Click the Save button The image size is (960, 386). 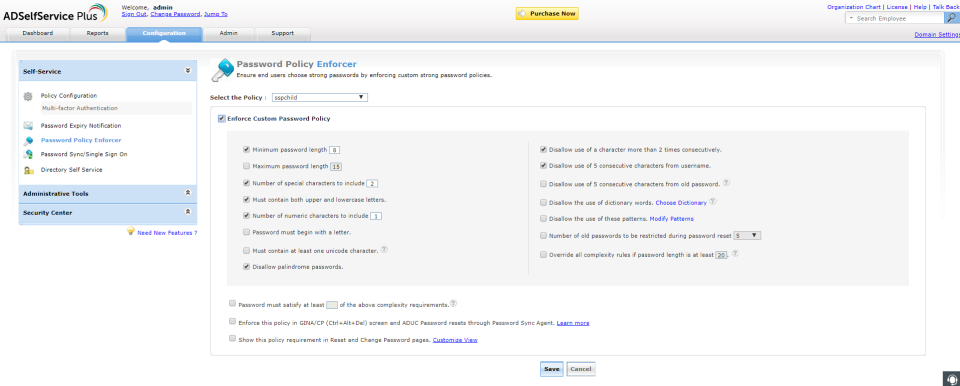(x=552, y=369)
